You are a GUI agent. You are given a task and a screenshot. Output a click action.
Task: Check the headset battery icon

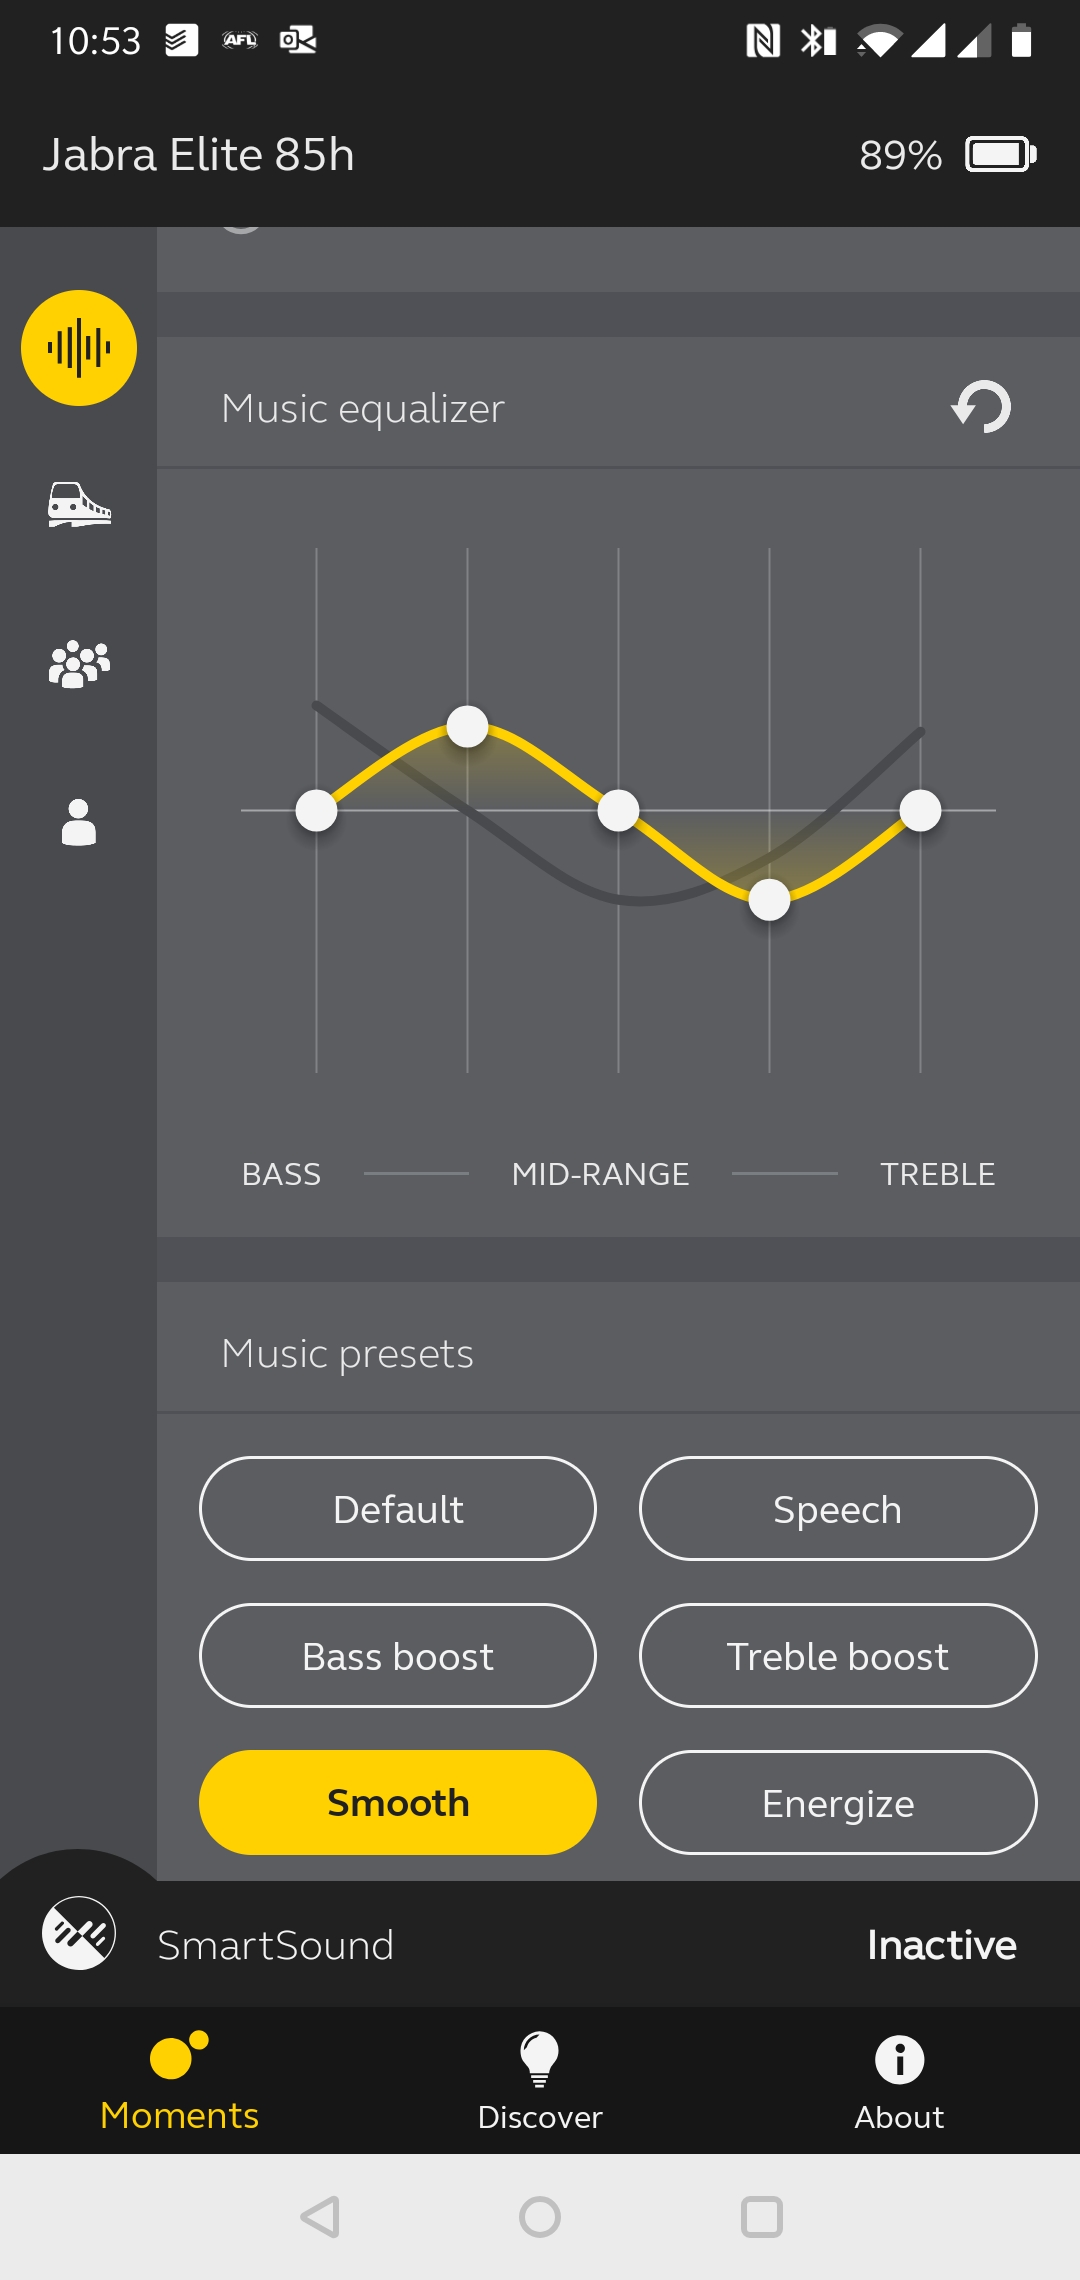click(1000, 155)
